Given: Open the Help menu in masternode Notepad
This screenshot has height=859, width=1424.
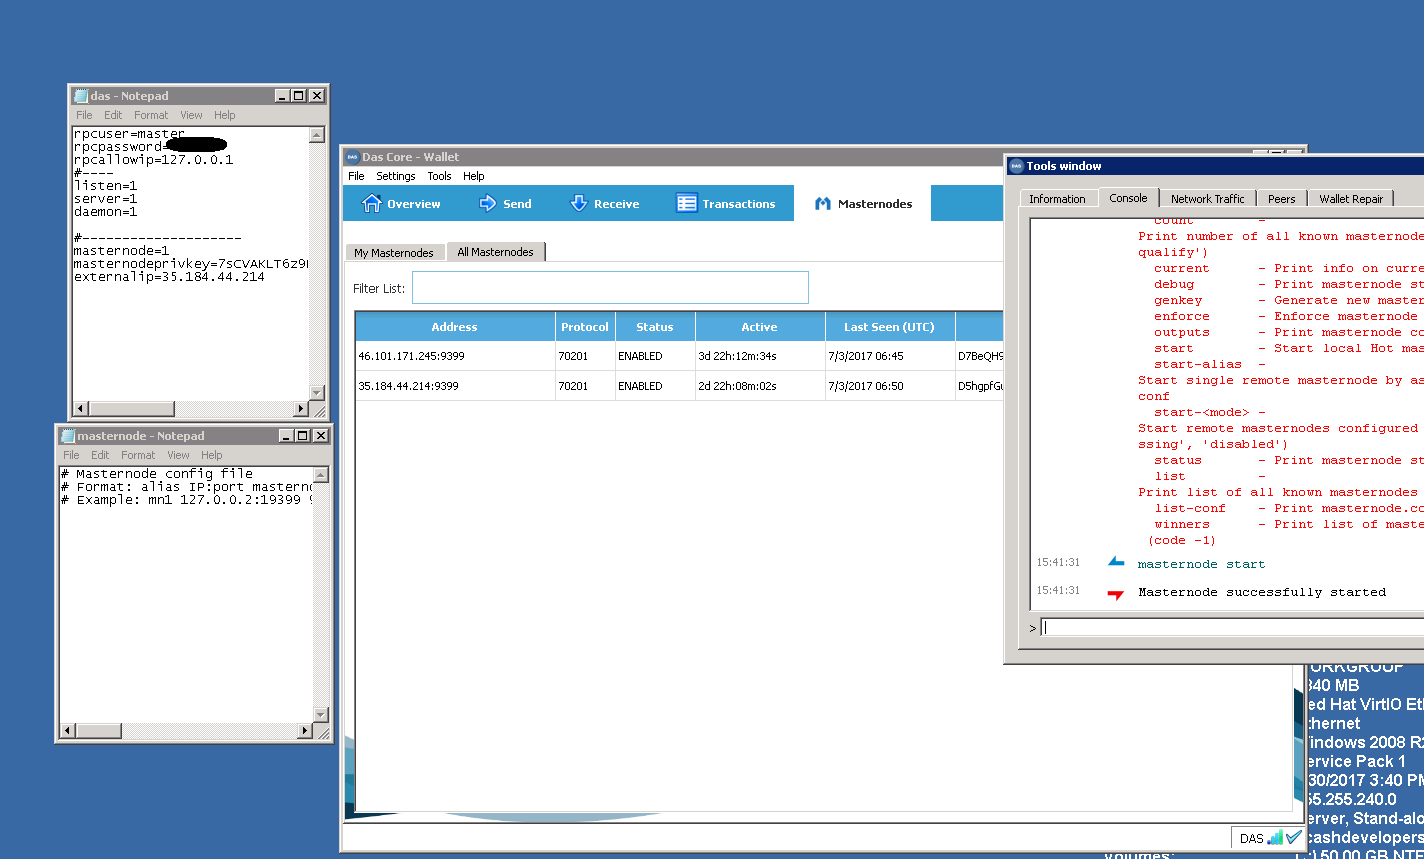Looking at the screenshot, I should coord(211,455).
